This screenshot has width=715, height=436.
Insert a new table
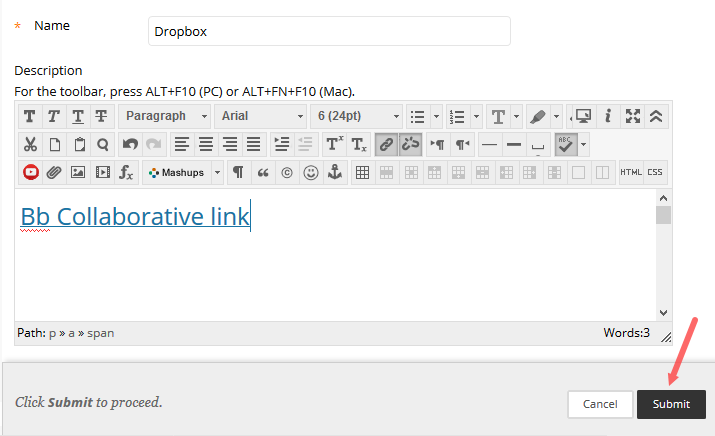(x=363, y=172)
